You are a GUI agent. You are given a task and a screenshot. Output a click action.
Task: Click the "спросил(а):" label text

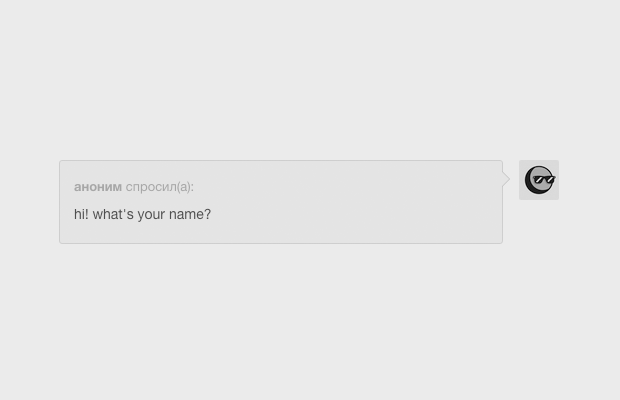click(159, 187)
